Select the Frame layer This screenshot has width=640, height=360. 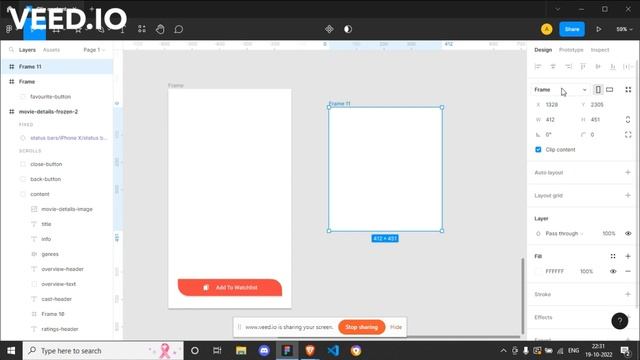(57, 82)
